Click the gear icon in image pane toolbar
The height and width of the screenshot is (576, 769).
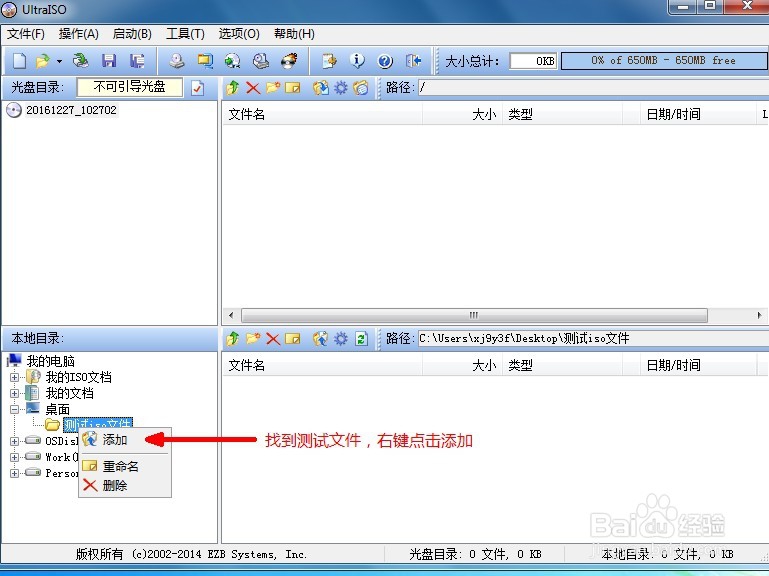pyautogui.click(x=341, y=88)
